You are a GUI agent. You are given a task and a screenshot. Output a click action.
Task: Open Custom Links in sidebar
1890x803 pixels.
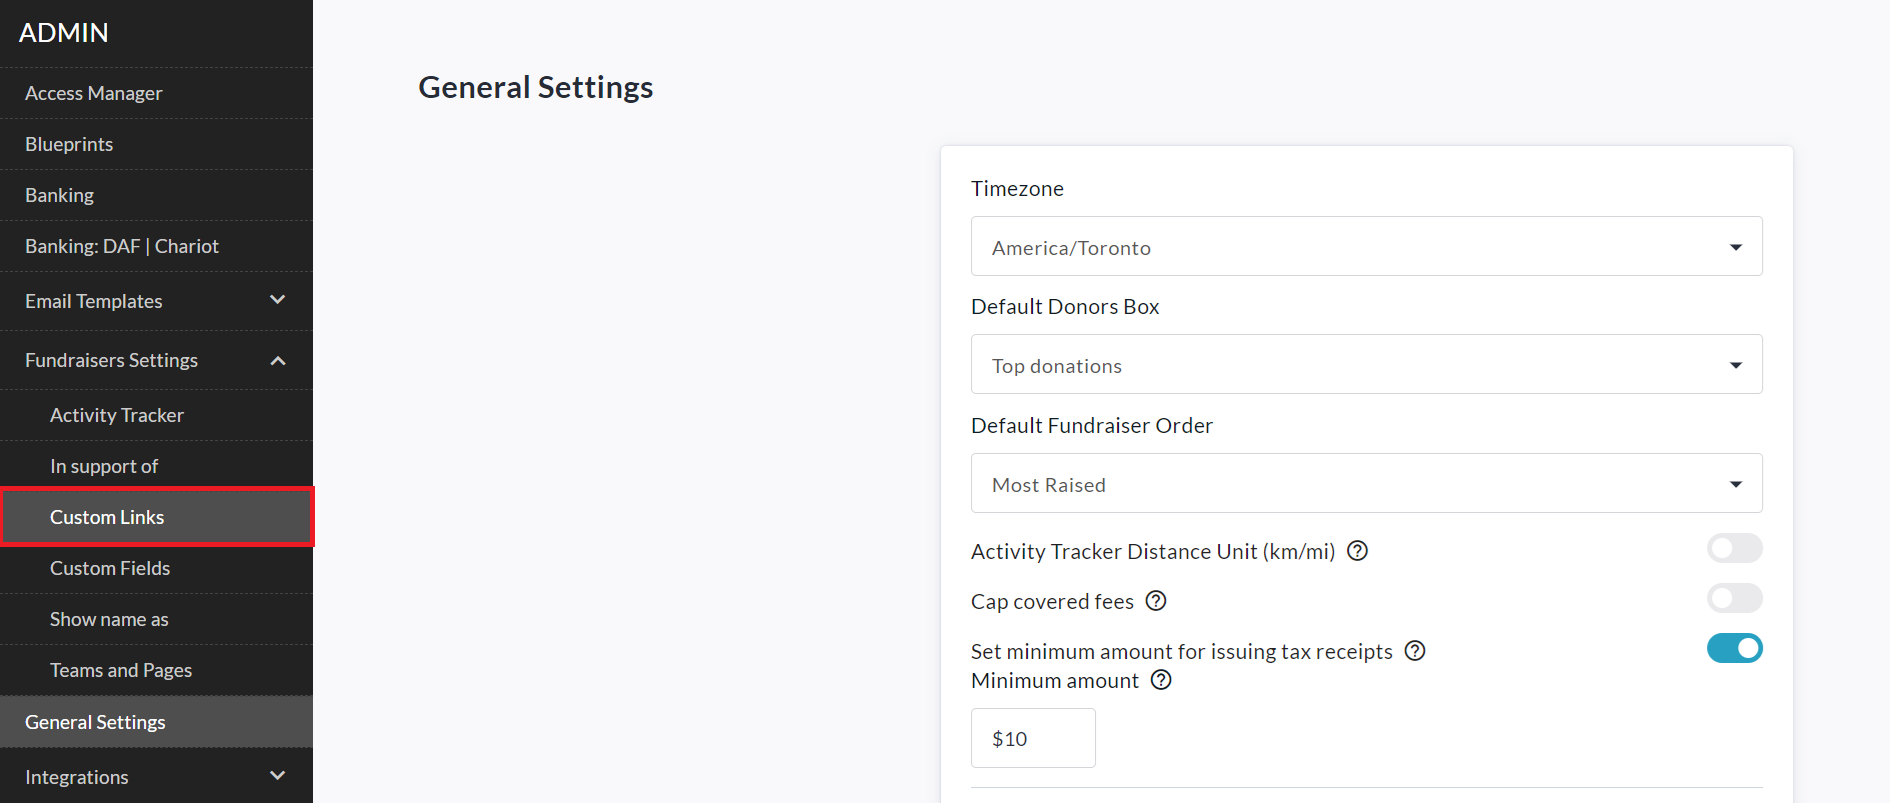(x=107, y=517)
